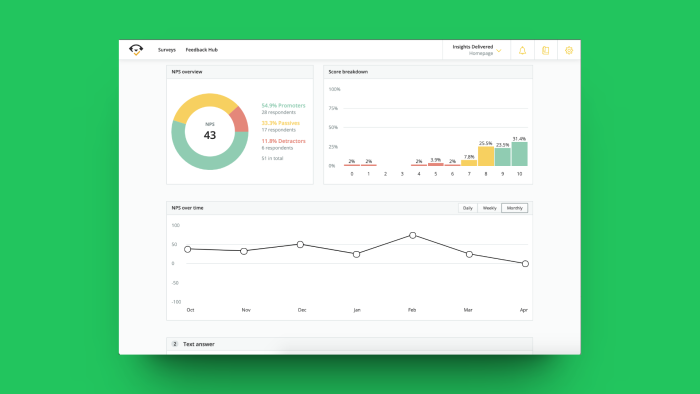
Task: Open the documentation book icon
Action: (x=546, y=50)
